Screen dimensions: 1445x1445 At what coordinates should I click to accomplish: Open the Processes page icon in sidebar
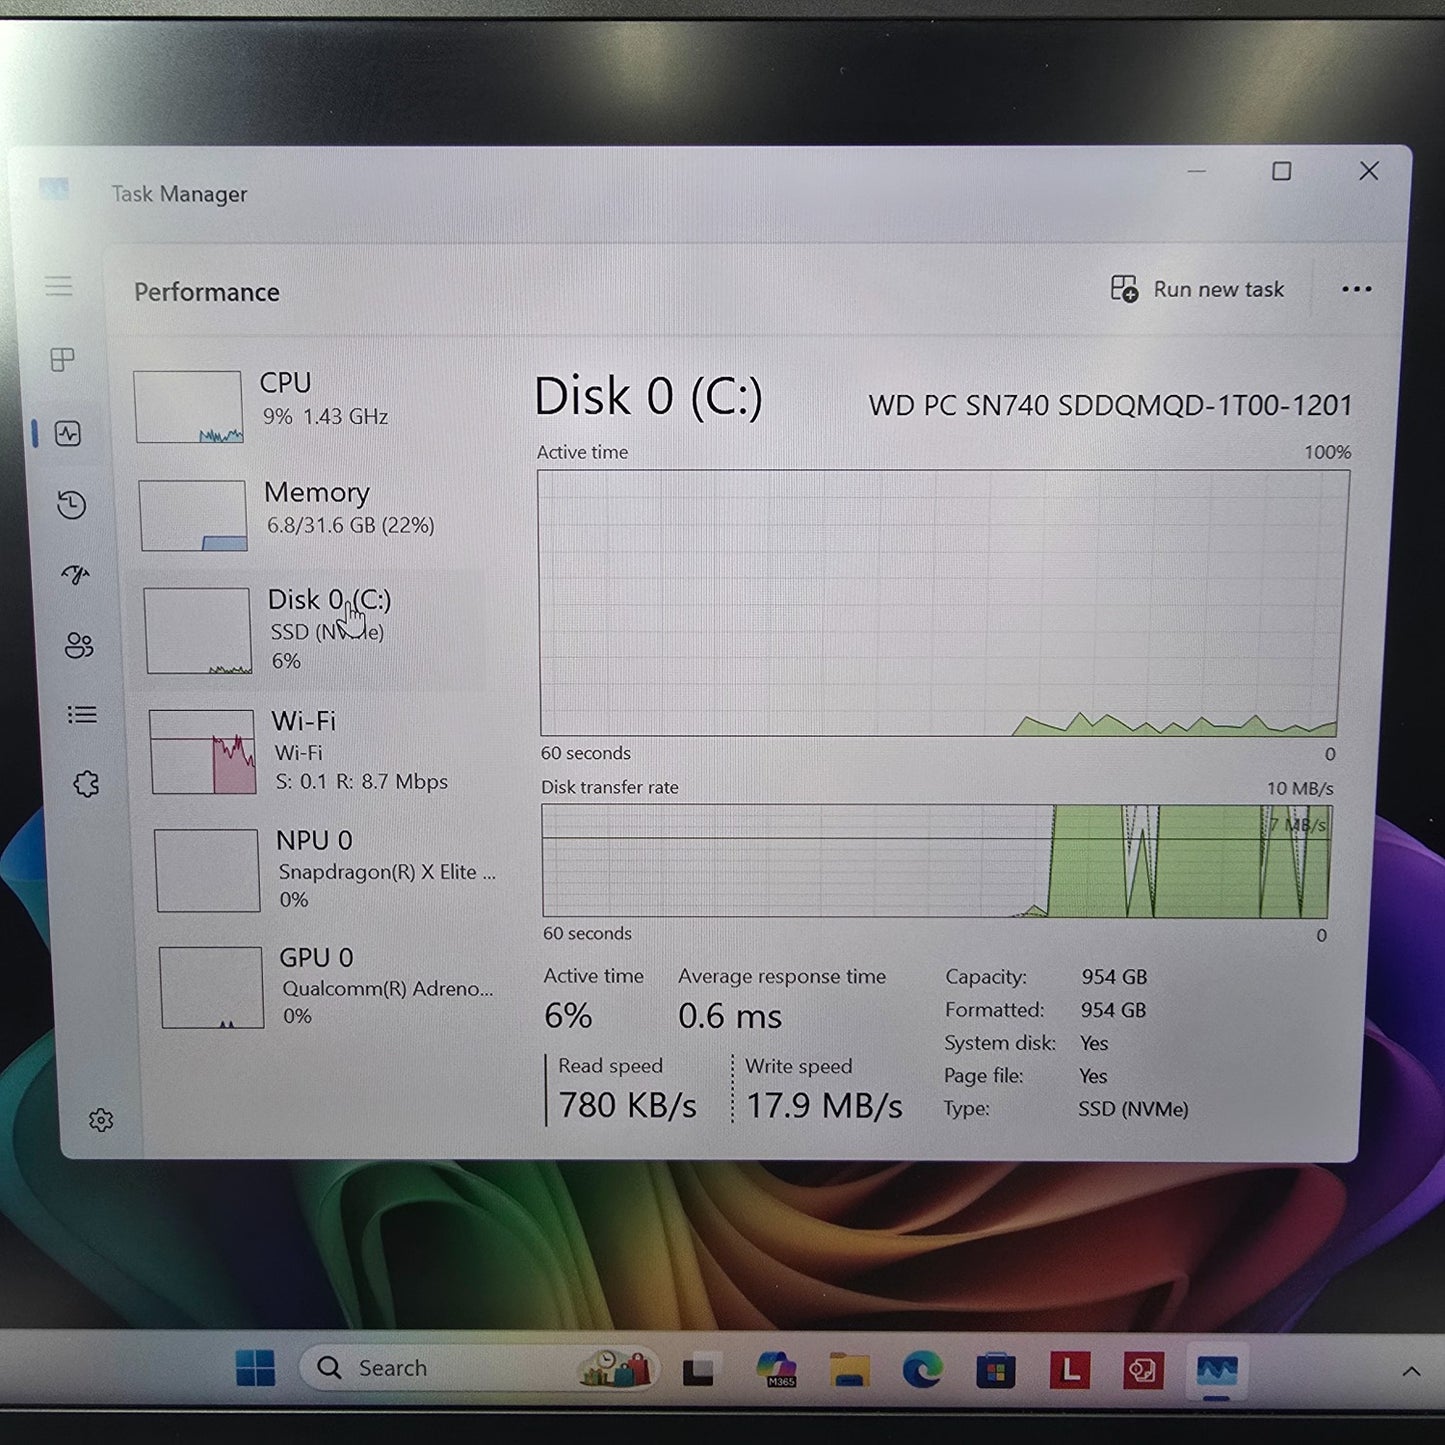pos(62,360)
